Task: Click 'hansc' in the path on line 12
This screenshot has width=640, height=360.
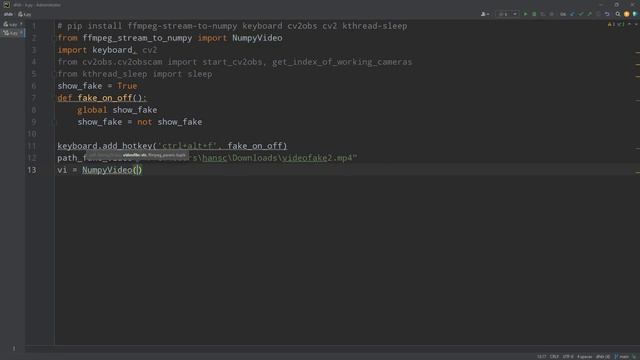Action: pyautogui.click(x=215, y=158)
